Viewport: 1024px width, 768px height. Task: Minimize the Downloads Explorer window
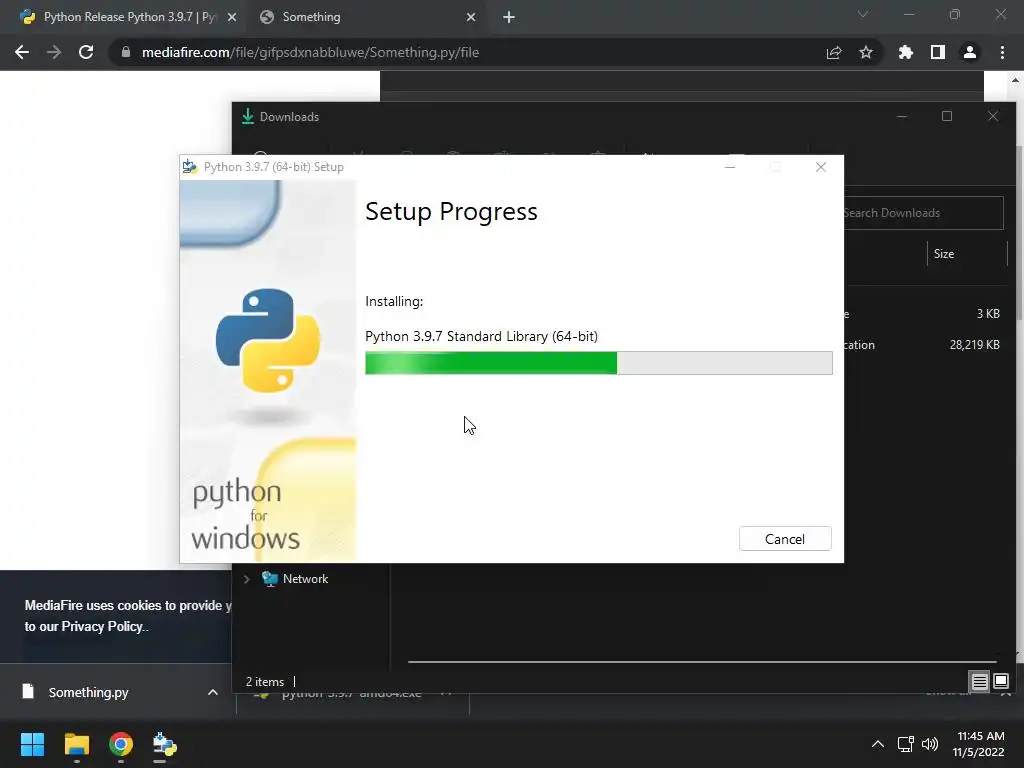902,116
